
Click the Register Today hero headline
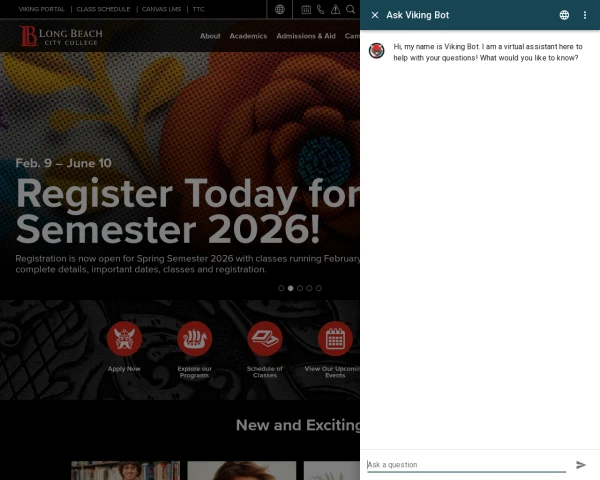point(188,211)
